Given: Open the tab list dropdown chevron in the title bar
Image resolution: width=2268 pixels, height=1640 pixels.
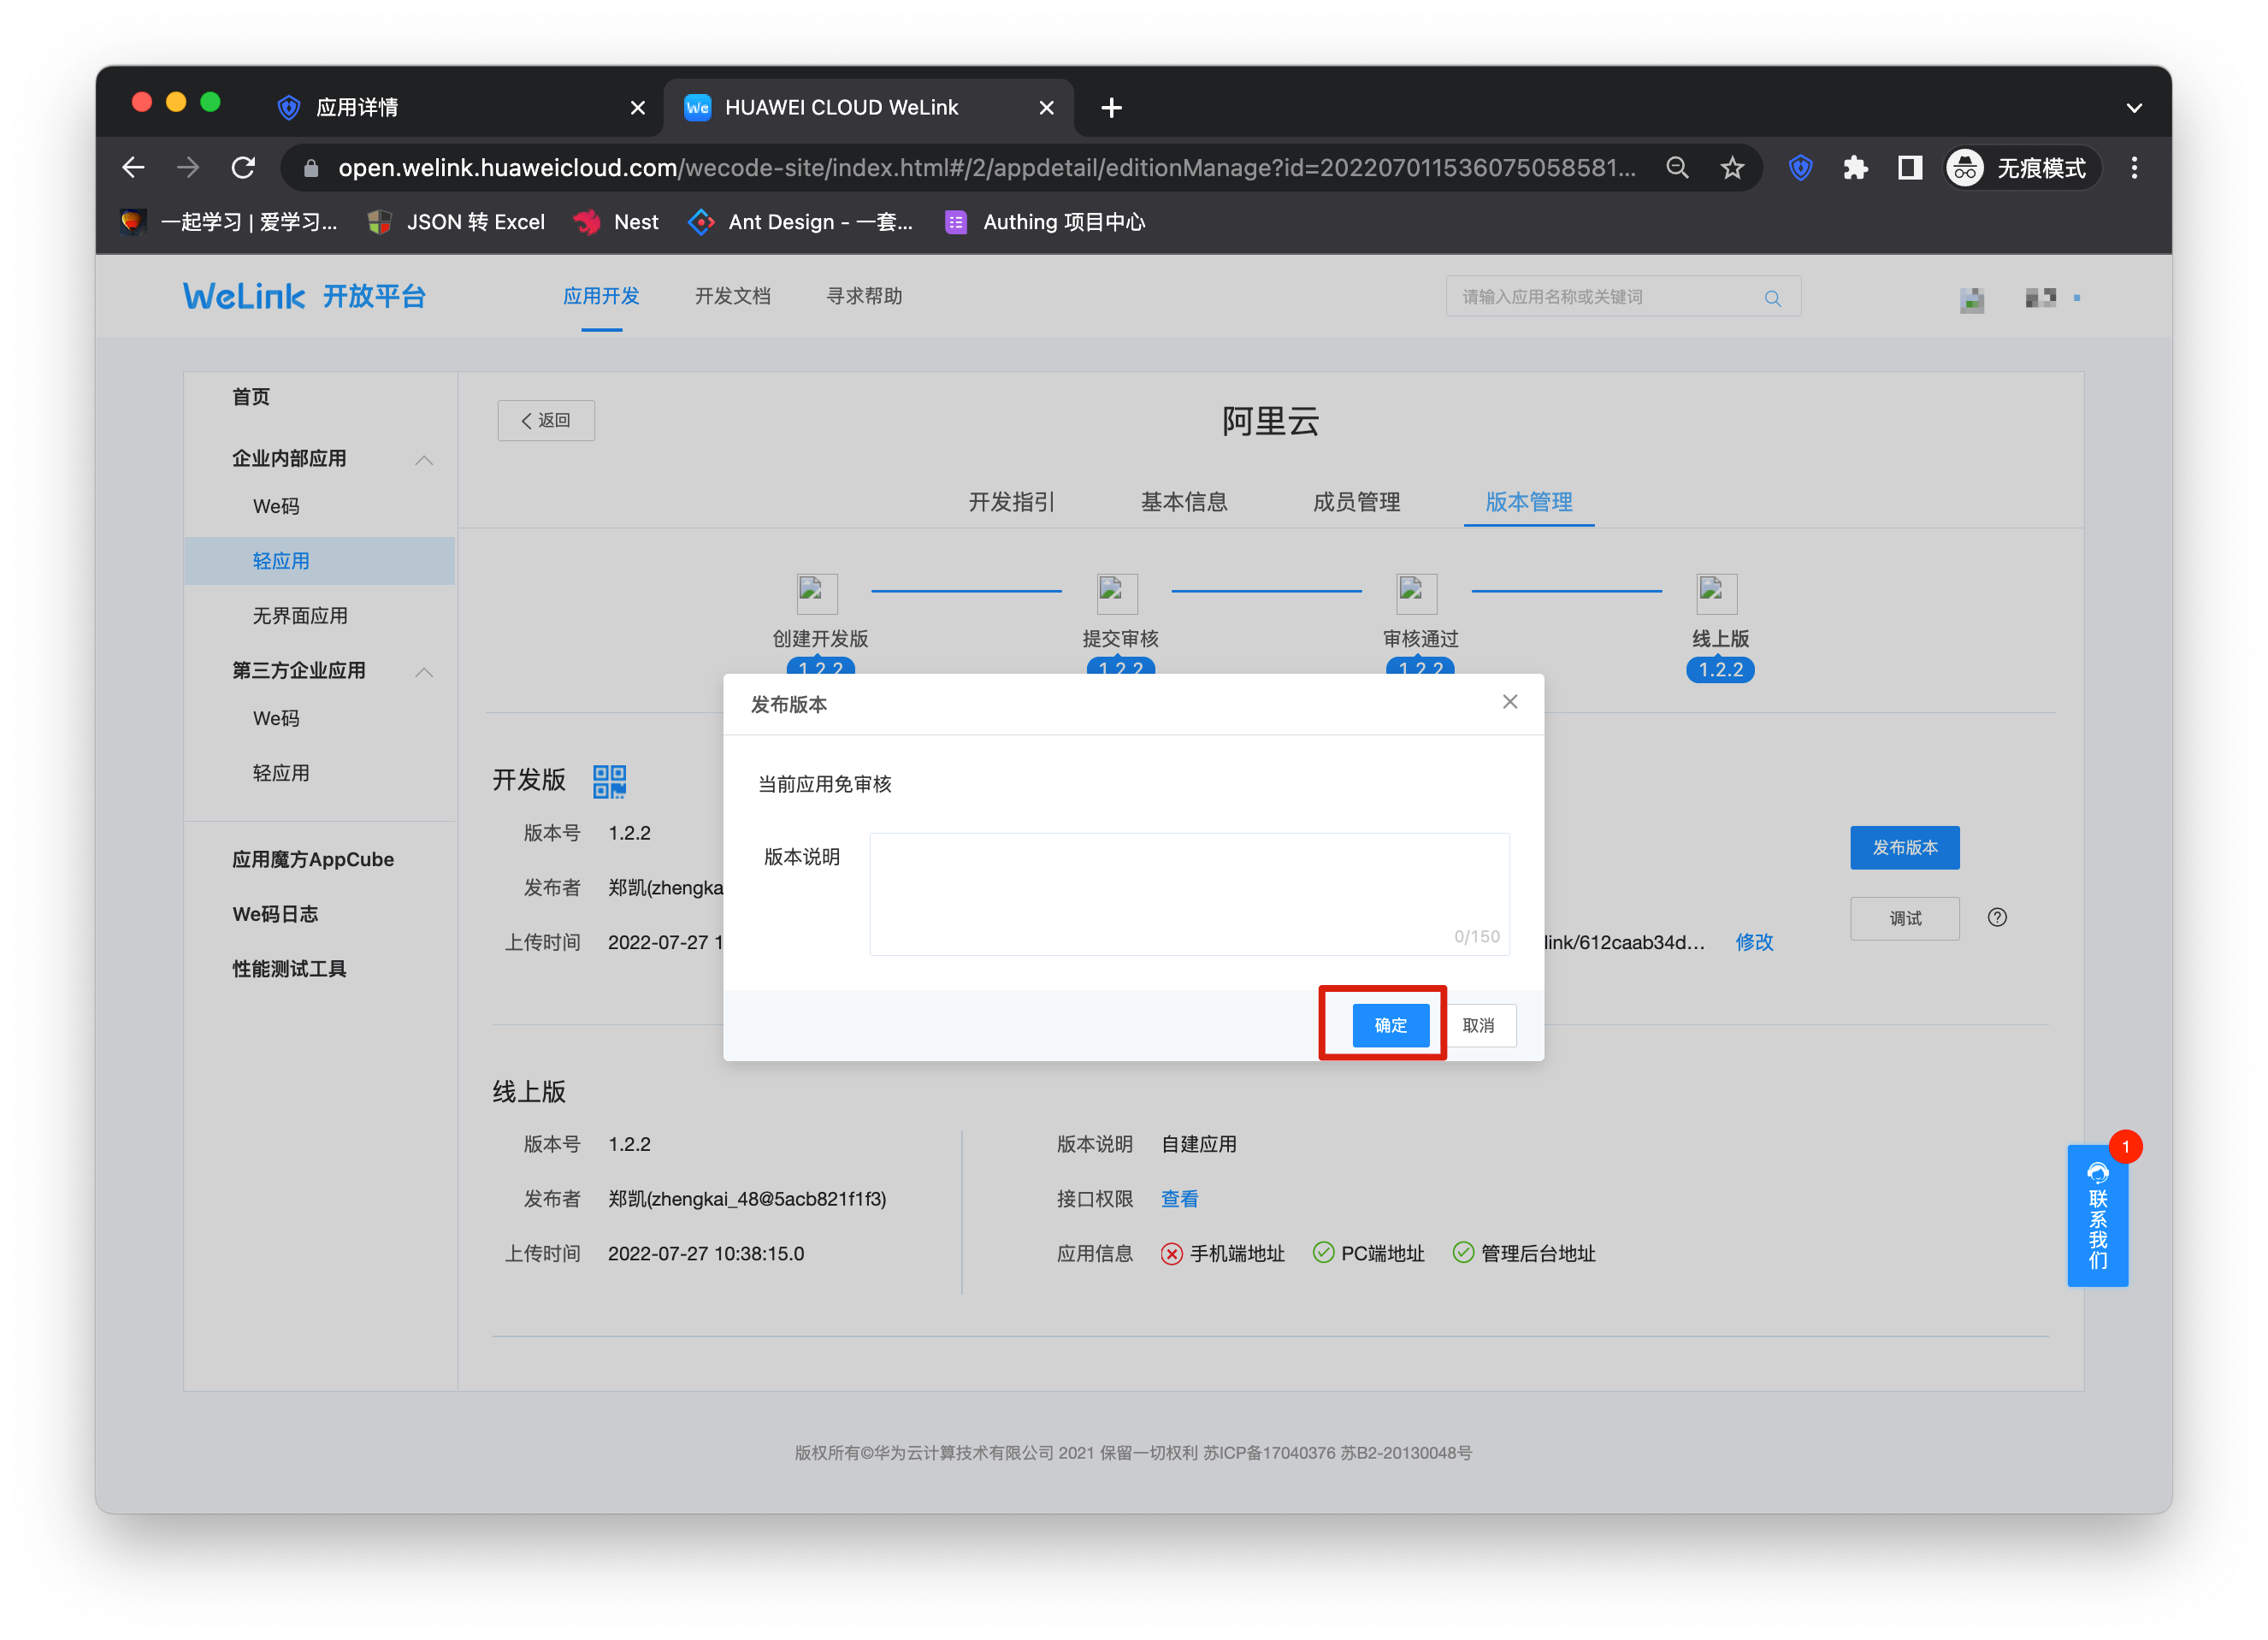Looking at the screenshot, I should click(2133, 108).
